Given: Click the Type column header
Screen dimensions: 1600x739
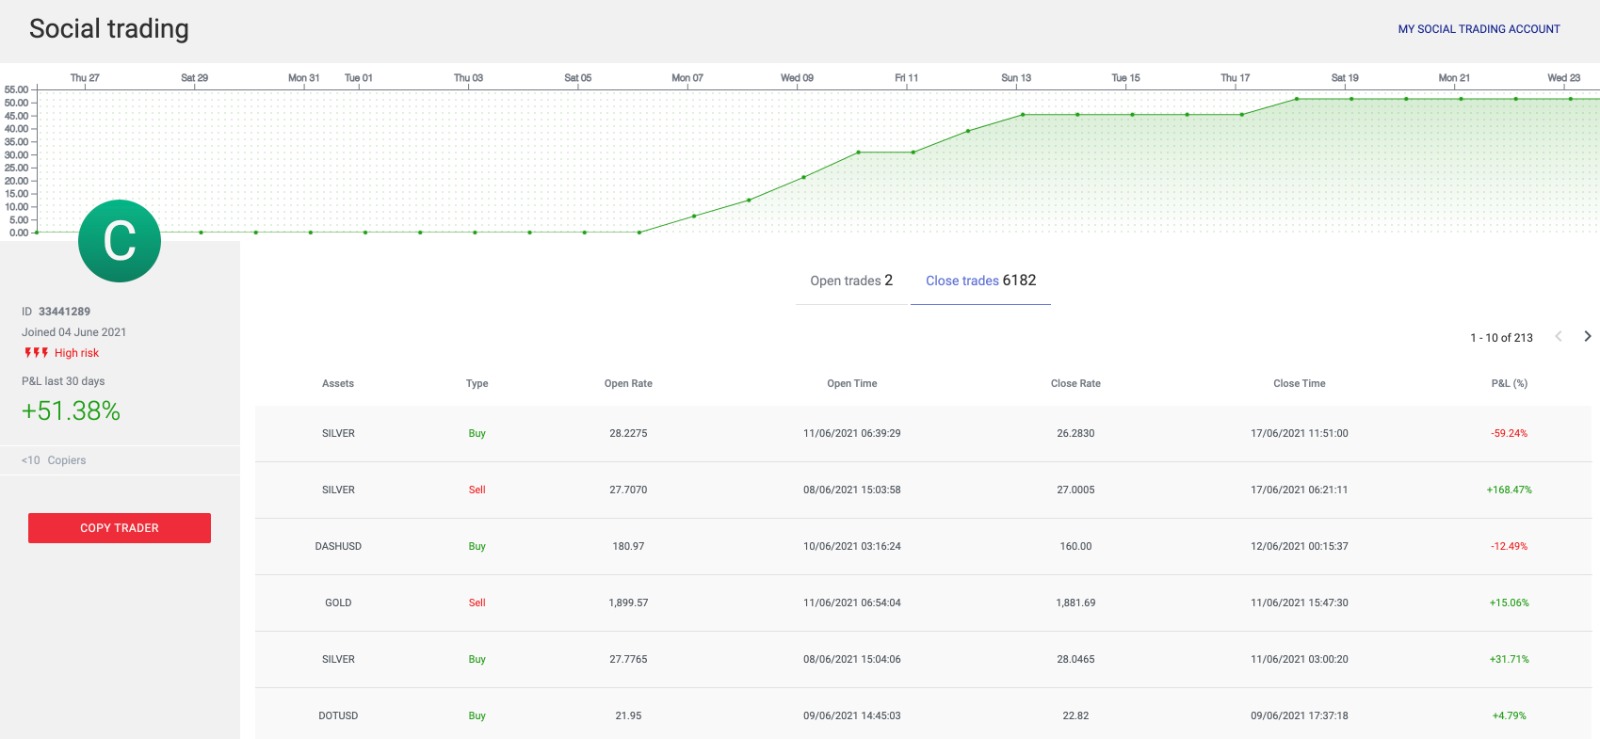Looking at the screenshot, I should coord(477,384).
